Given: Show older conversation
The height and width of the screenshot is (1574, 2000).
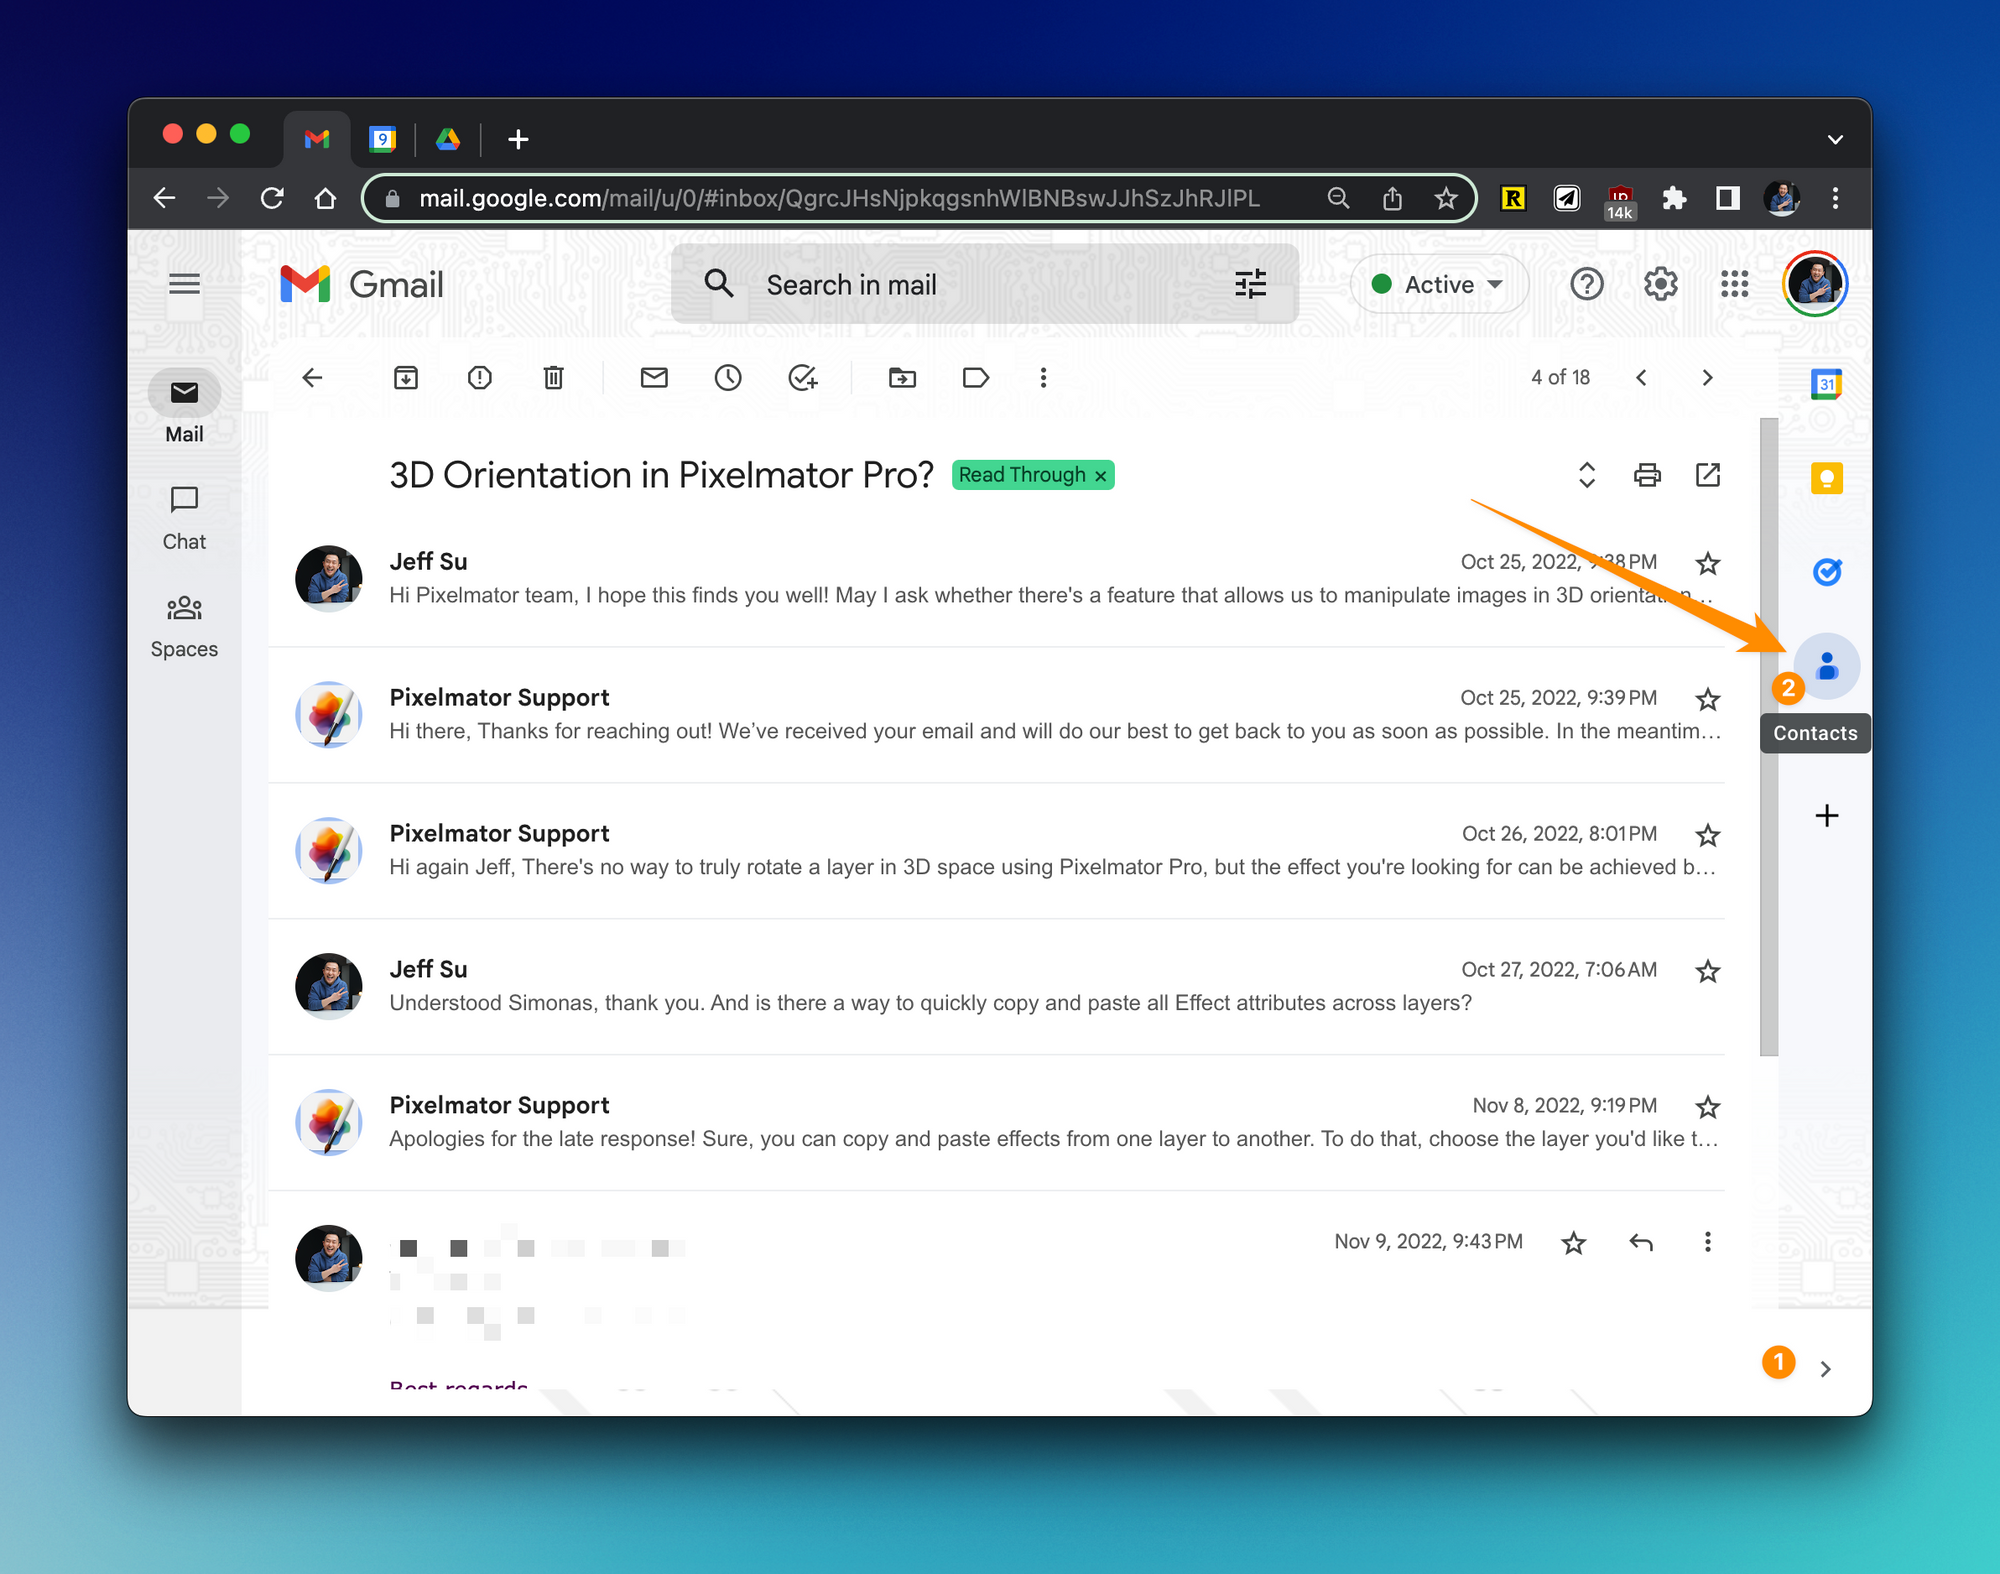Looking at the screenshot, I should (1707, 377).
